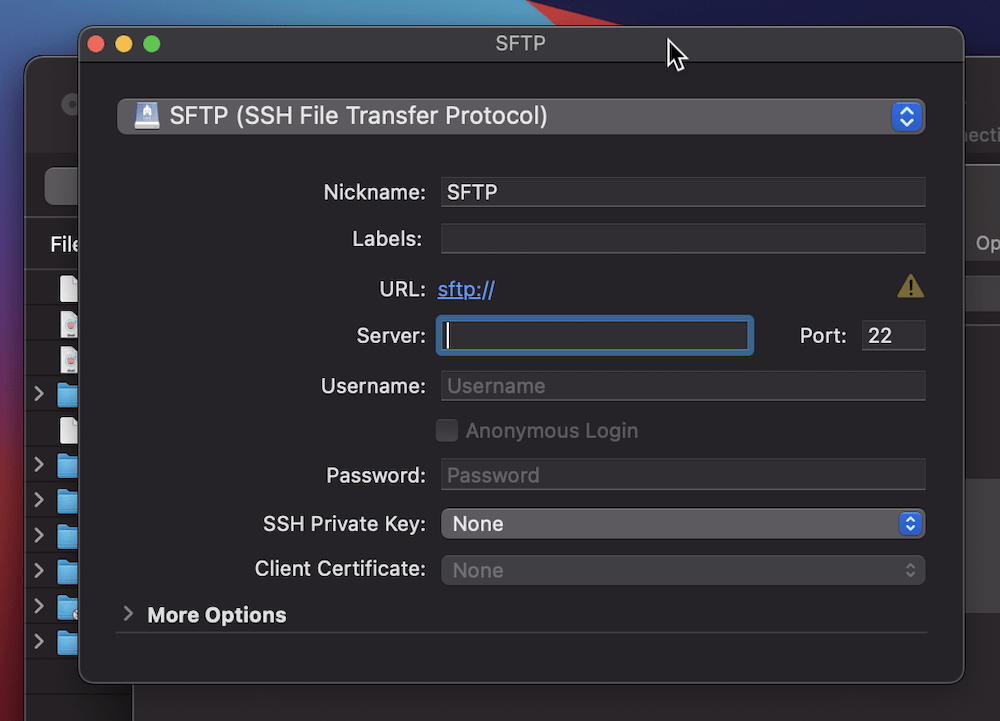The height and width of the screenshot is (721, 1000).
Task: Minimize the SFTP window with yellow button
Action: (124, 44)
